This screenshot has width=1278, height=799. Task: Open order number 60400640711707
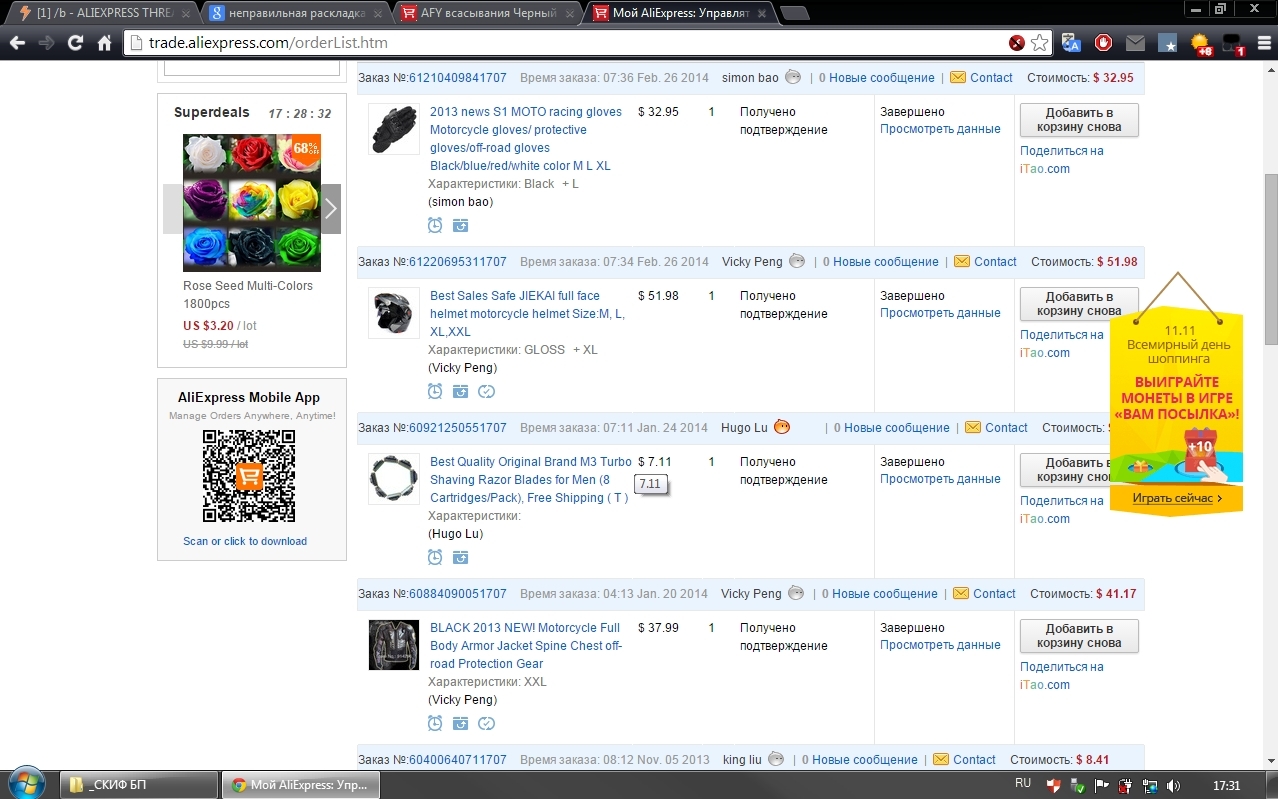pyautogui.click(x=457, y=759)
